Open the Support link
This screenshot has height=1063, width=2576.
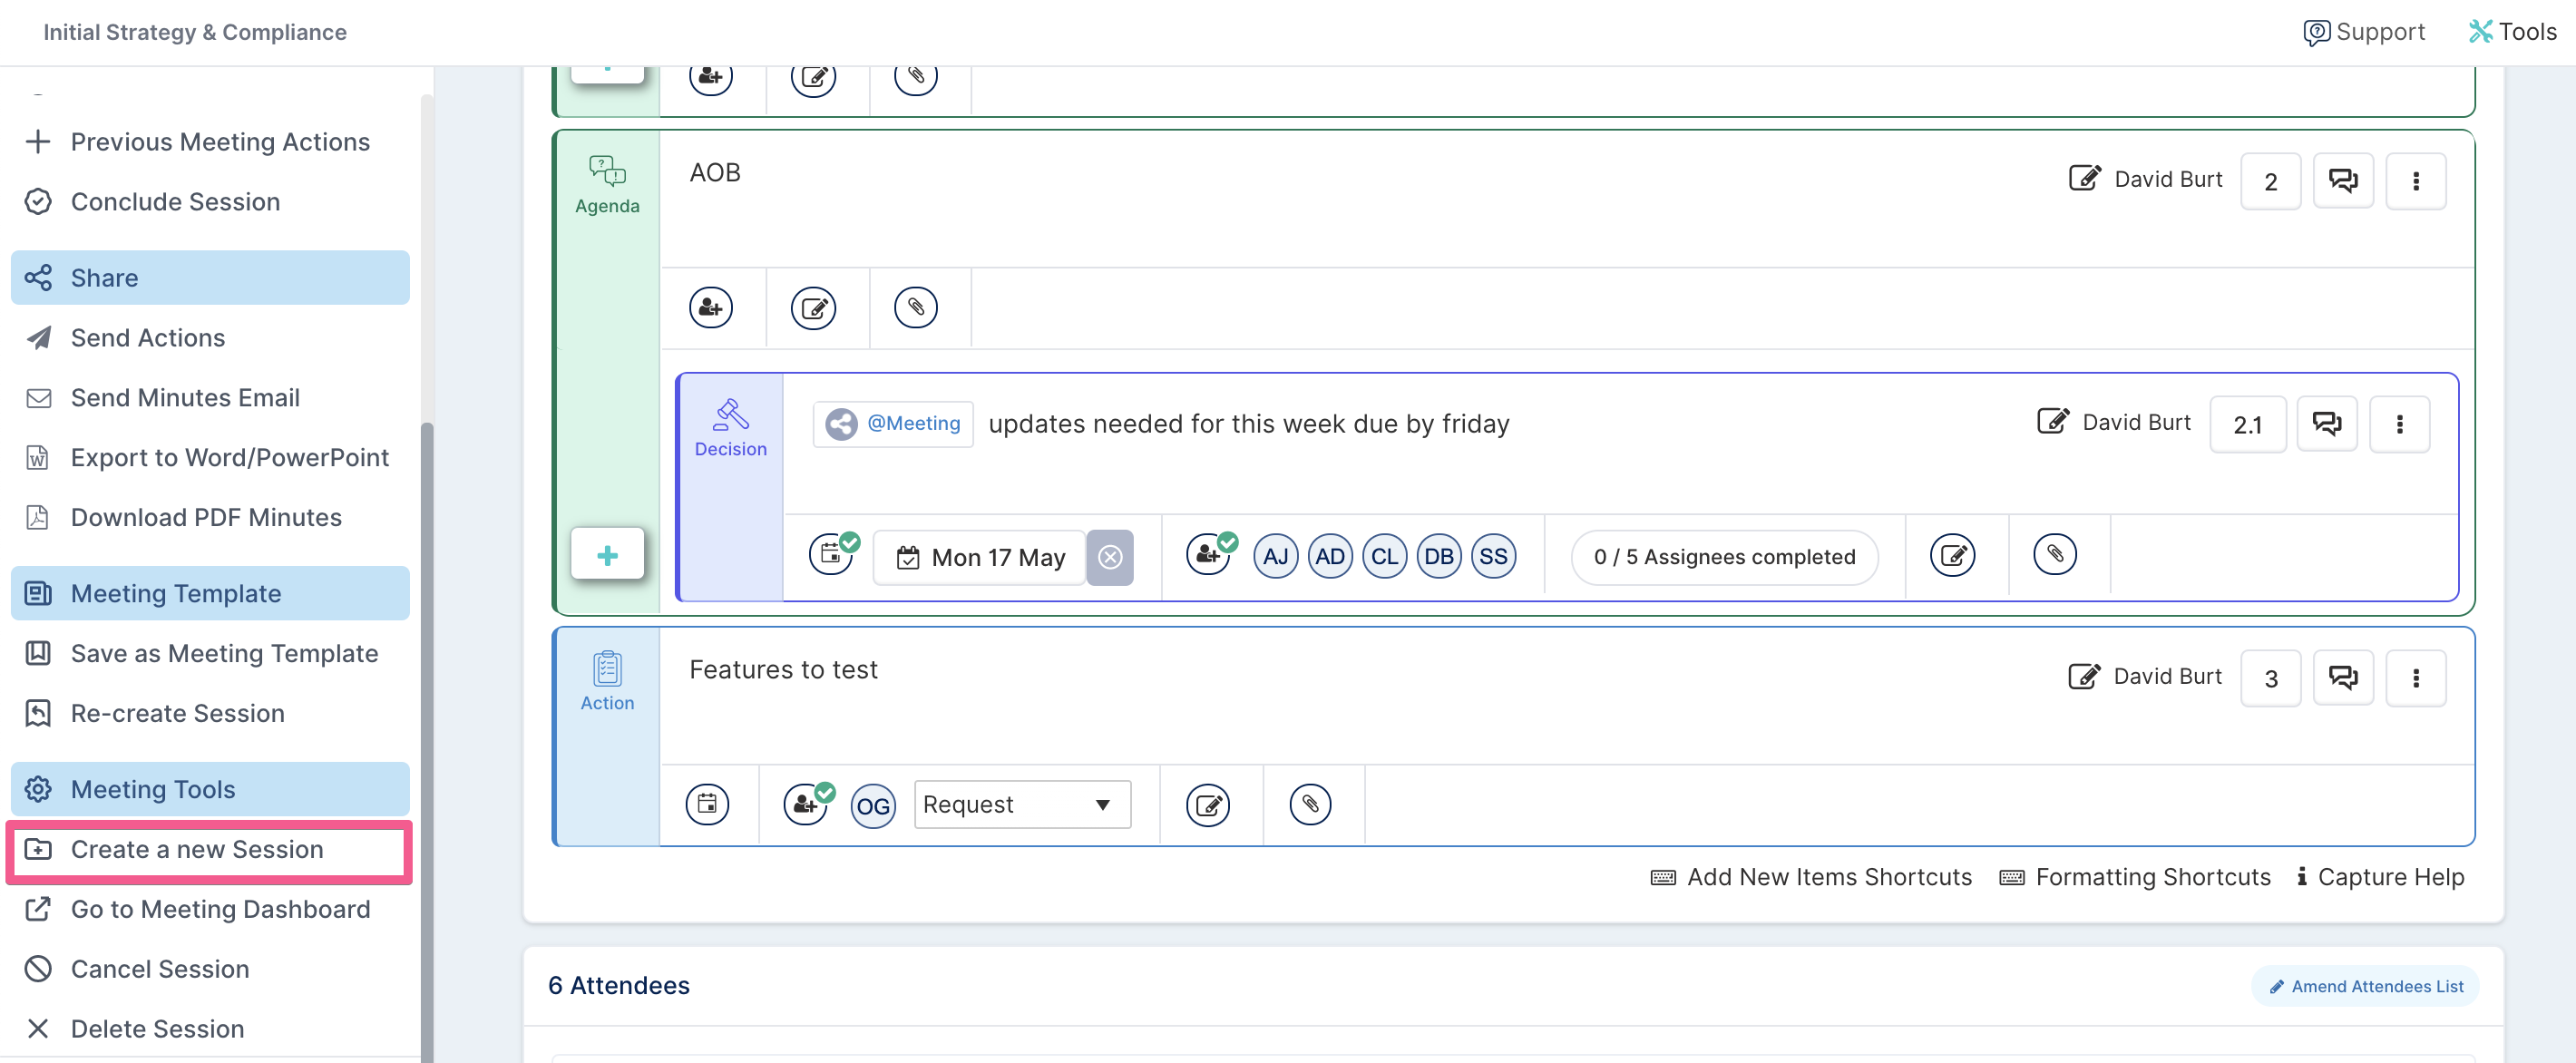tap(2364, 32)
